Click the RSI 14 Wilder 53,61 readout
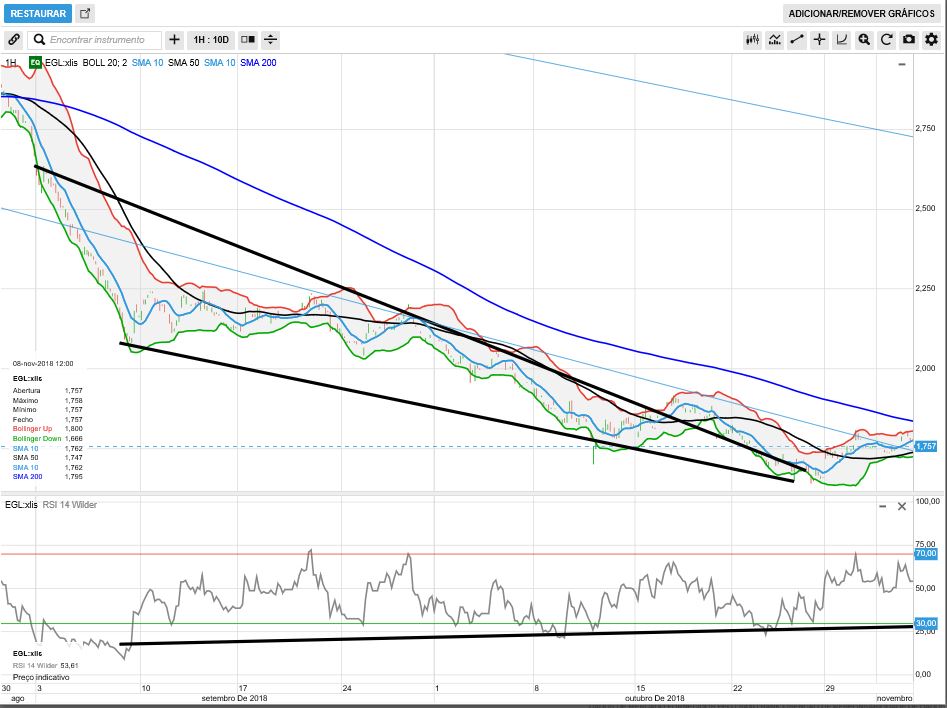This screenshot has height=708, width=947. [45, 665]
